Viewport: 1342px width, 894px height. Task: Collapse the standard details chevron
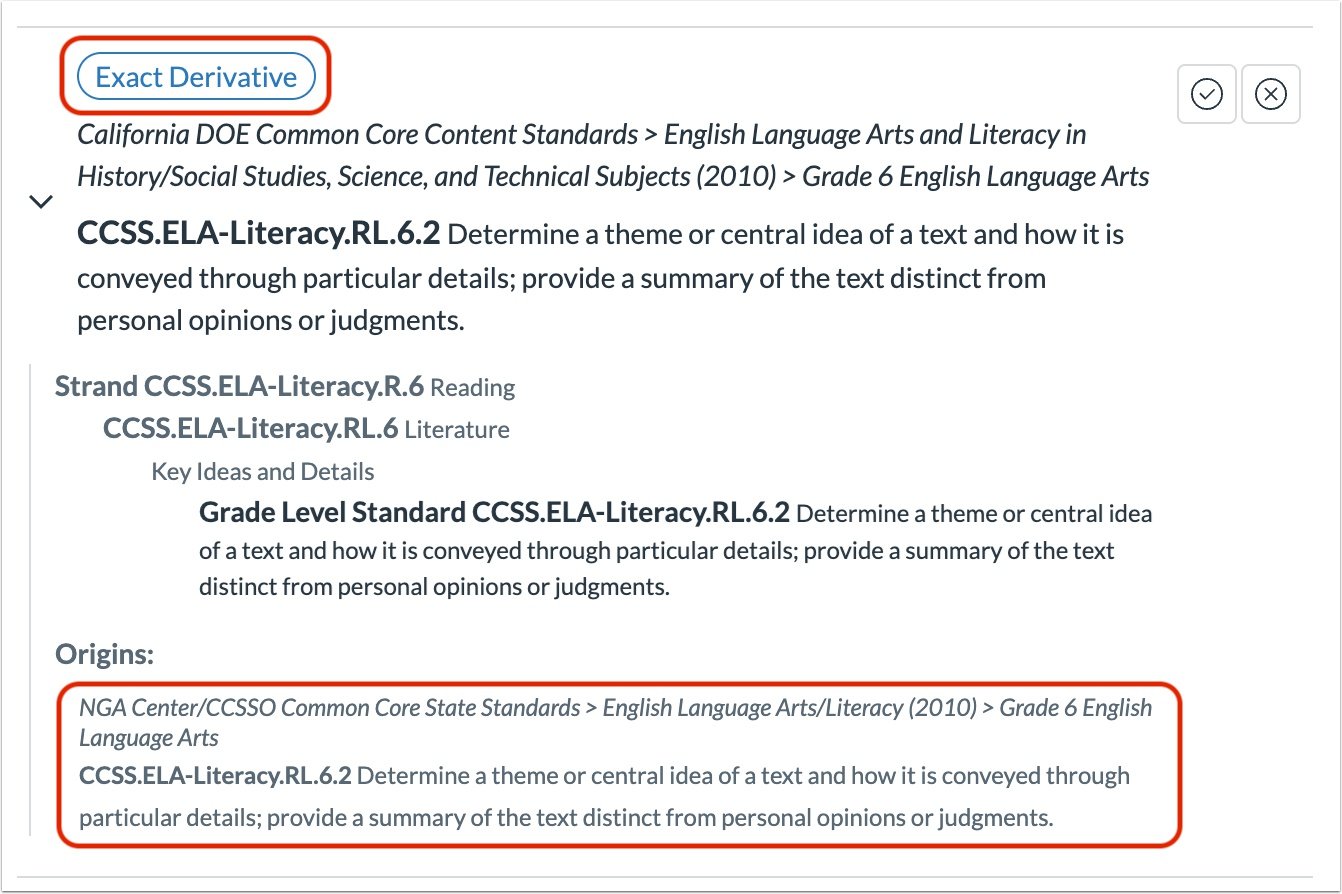[x=41, y=202]
